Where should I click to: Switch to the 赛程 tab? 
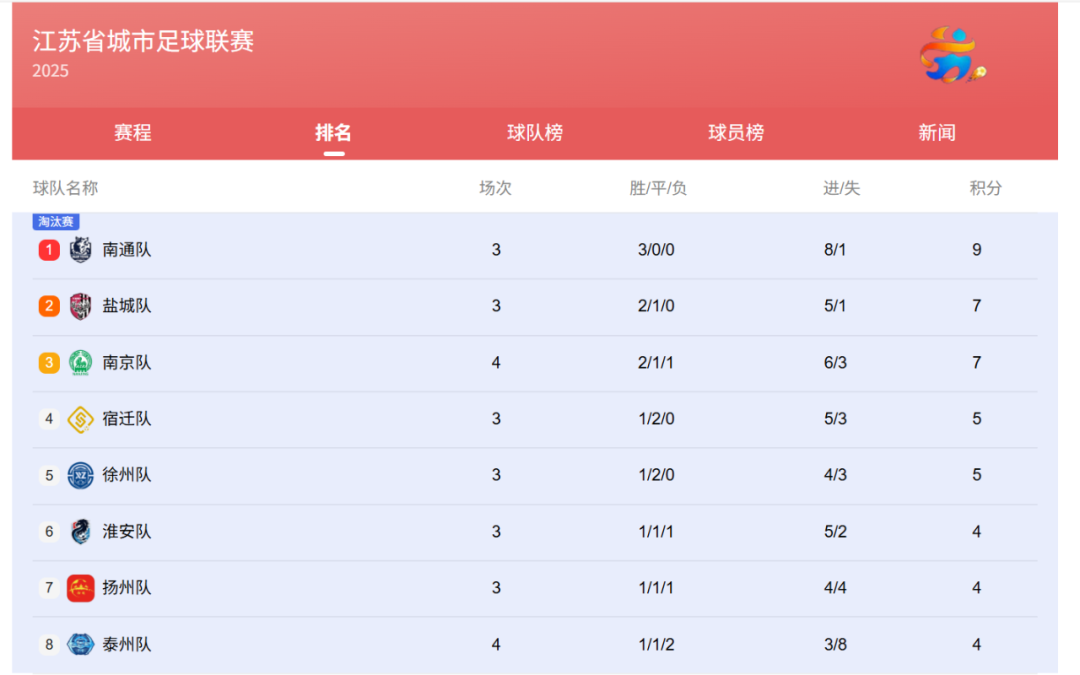pyautogui.click(x=133, y=132)
